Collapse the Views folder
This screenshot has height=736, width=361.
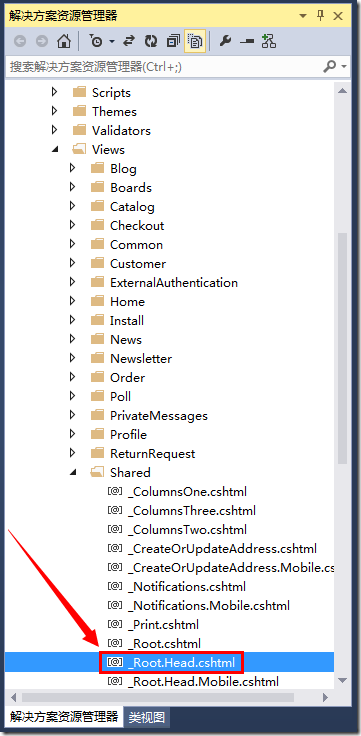click(55, 150)
